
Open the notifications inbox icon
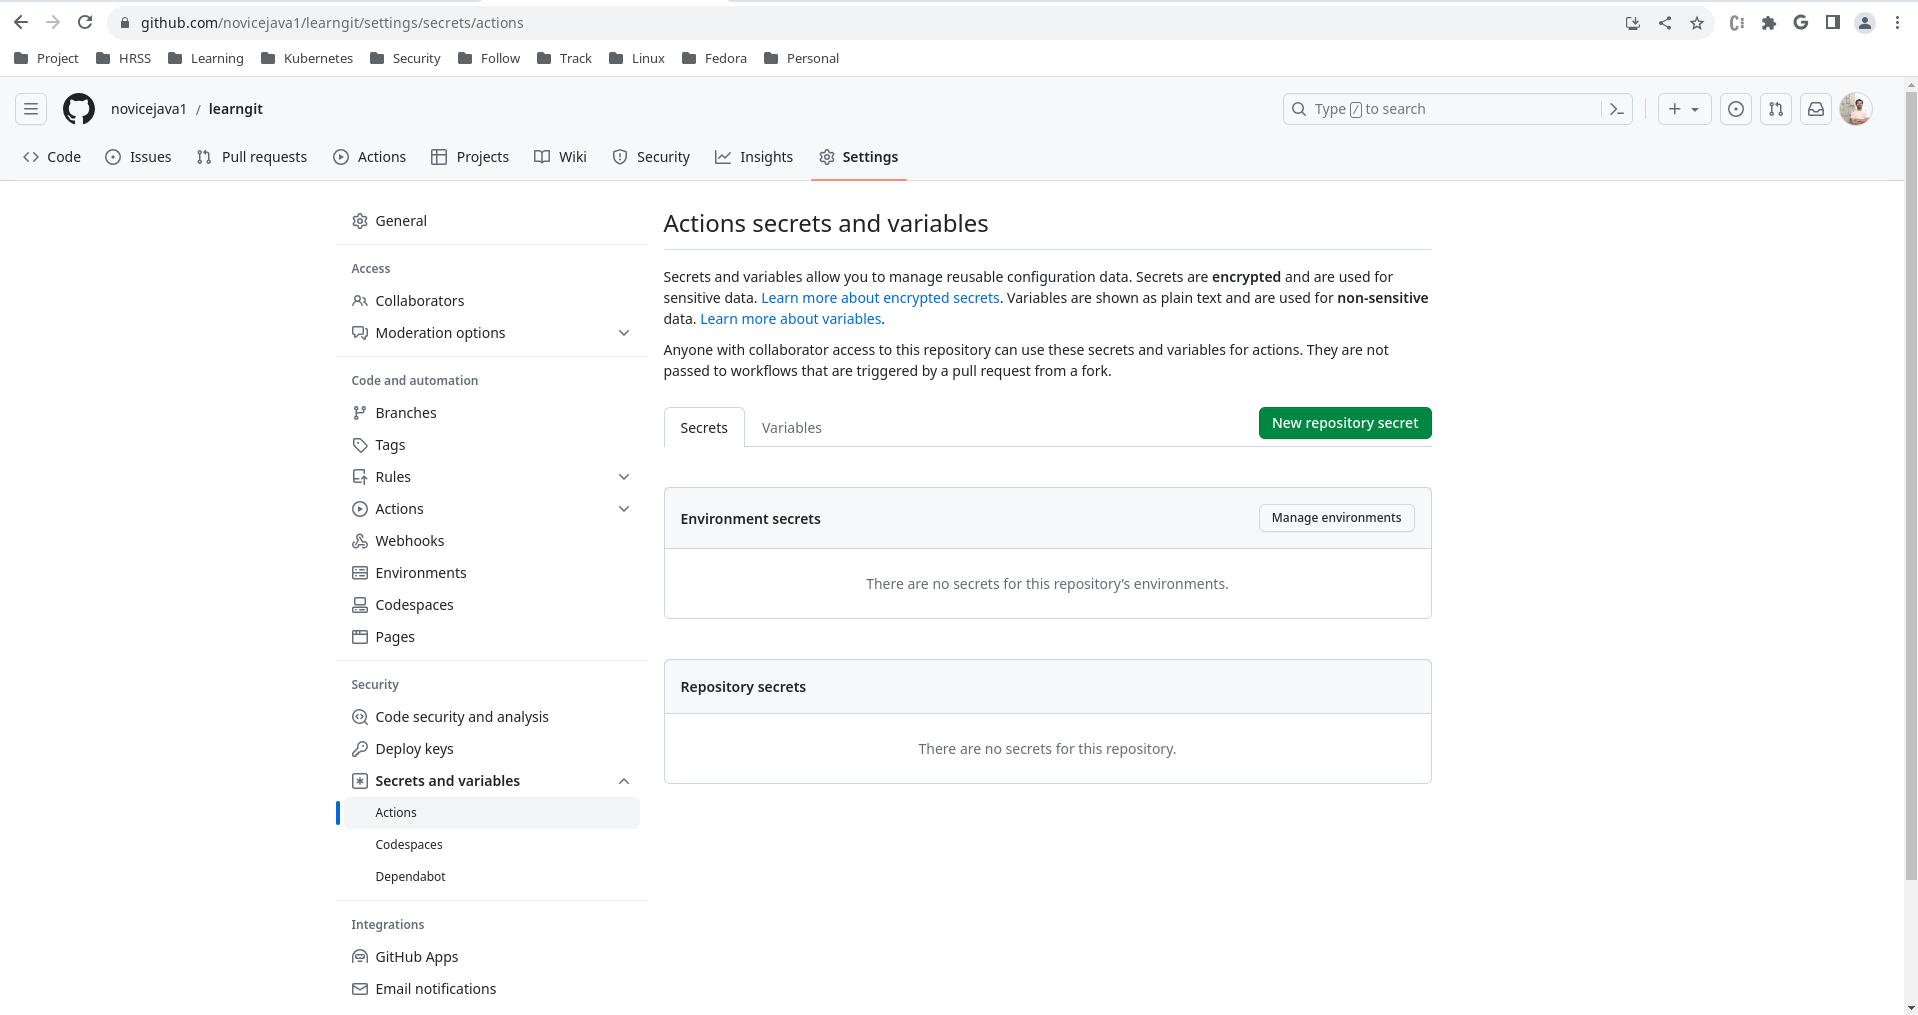[x=1815, y=109]
